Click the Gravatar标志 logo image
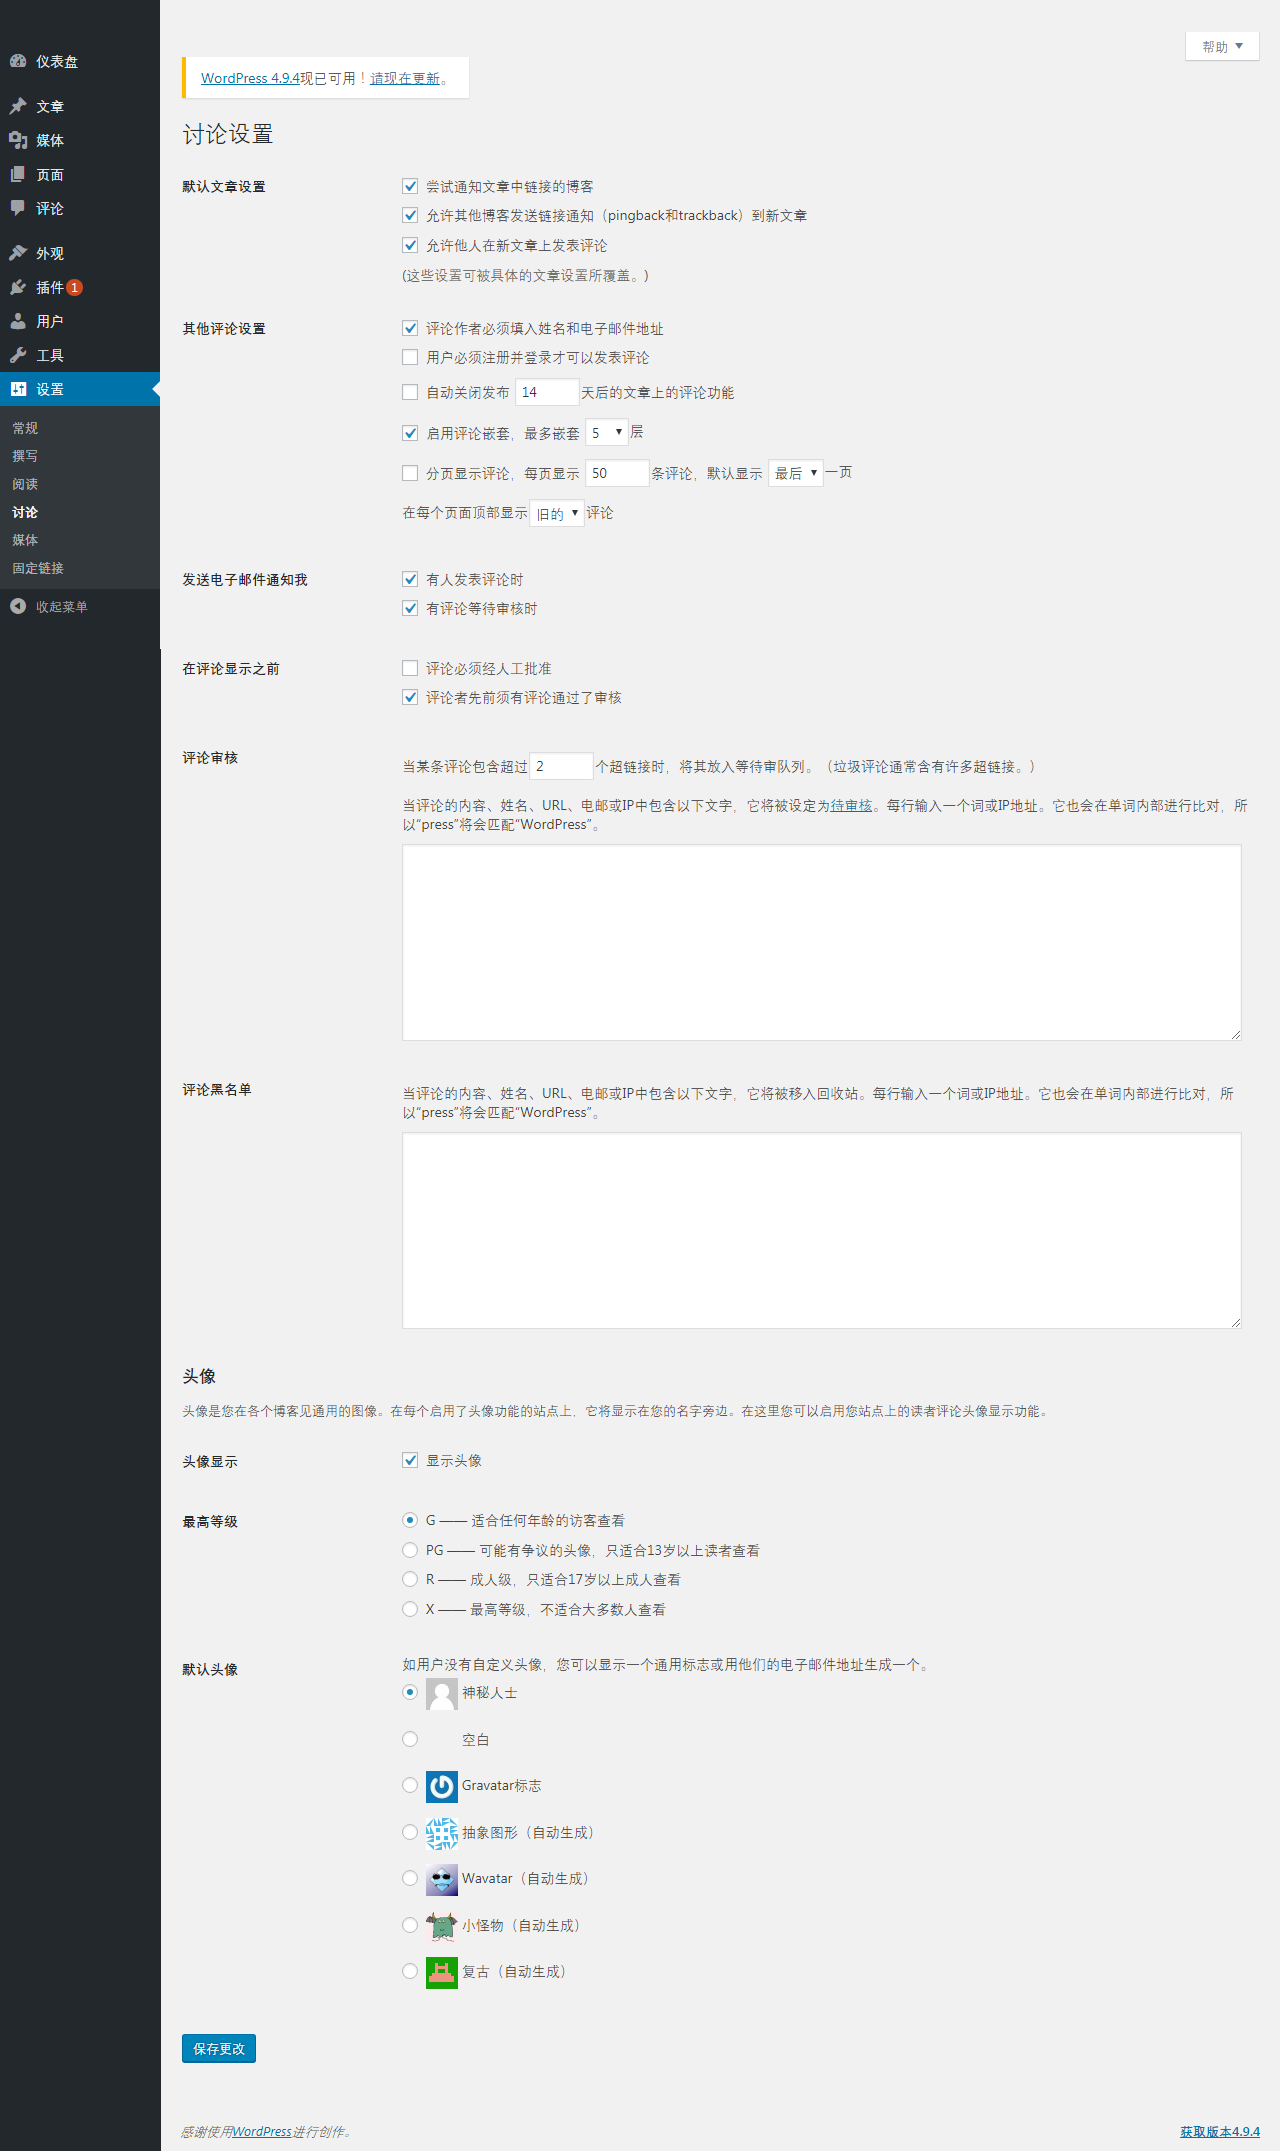This screenshot has height=2151, width=1280. [x=442, y=1786]
